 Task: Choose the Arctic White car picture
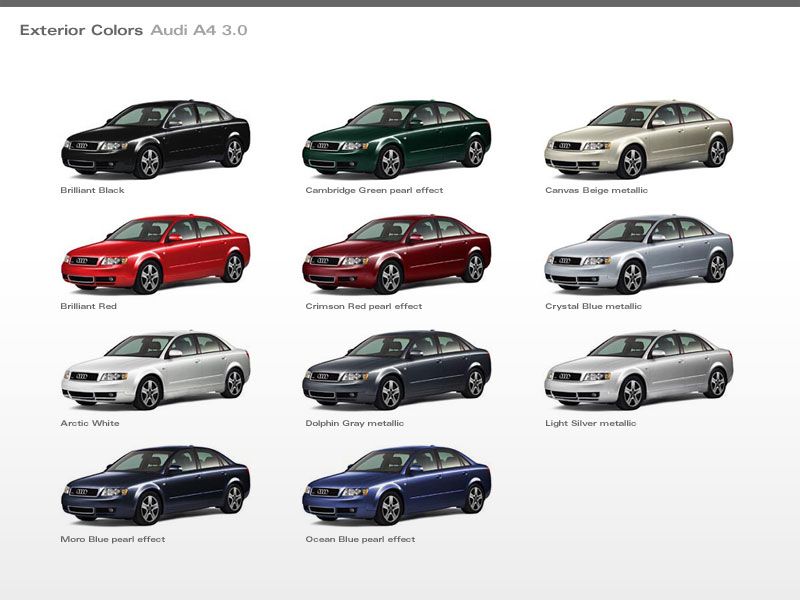[x=155, y=371]
